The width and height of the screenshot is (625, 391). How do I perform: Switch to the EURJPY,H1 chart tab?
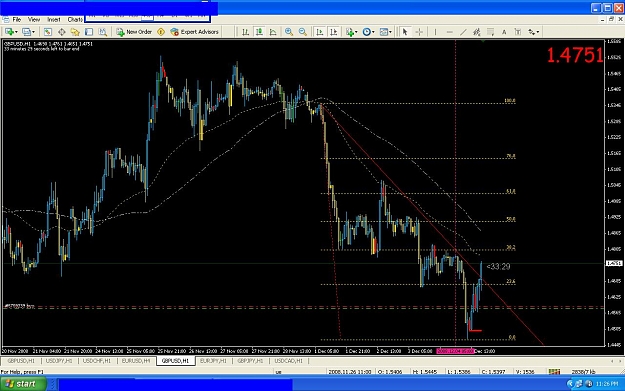(x=213, y=361)
